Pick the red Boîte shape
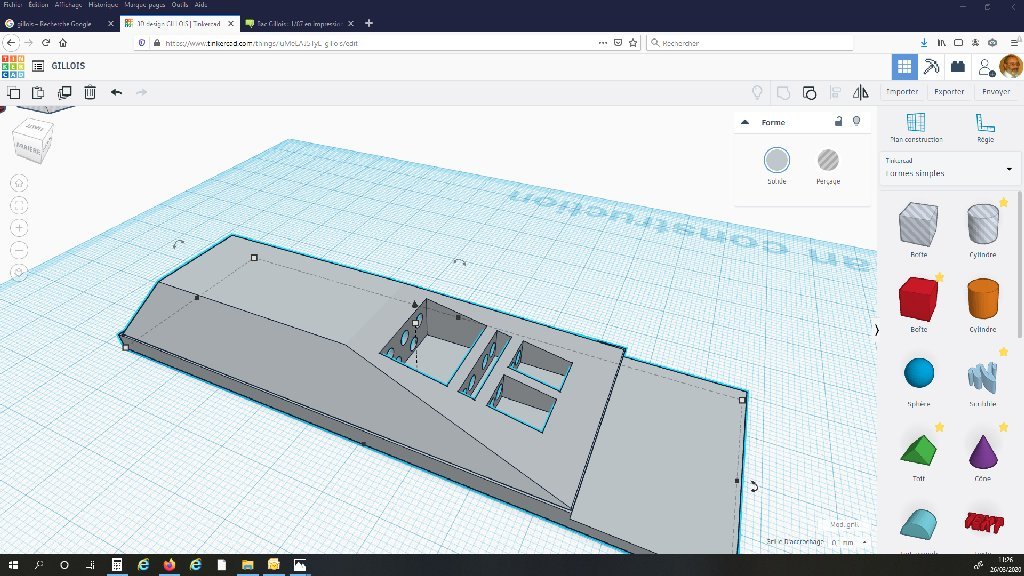The image size is (1024, 576). 918,299
